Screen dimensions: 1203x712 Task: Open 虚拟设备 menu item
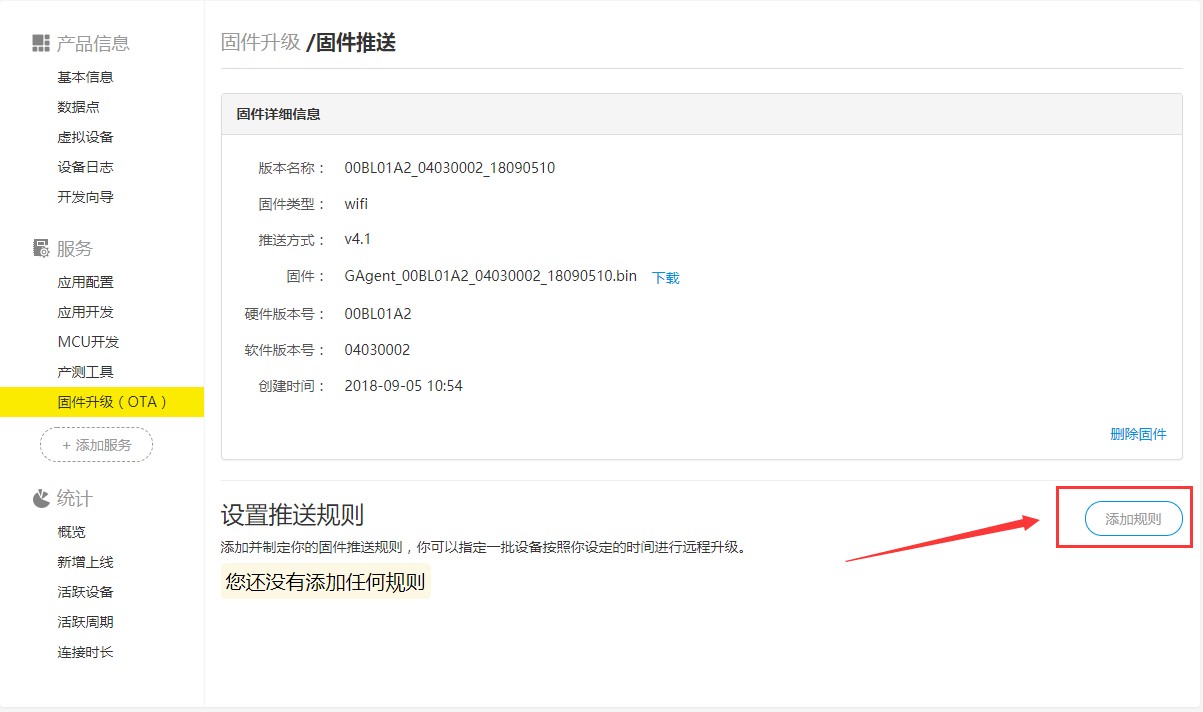point(85,137)
